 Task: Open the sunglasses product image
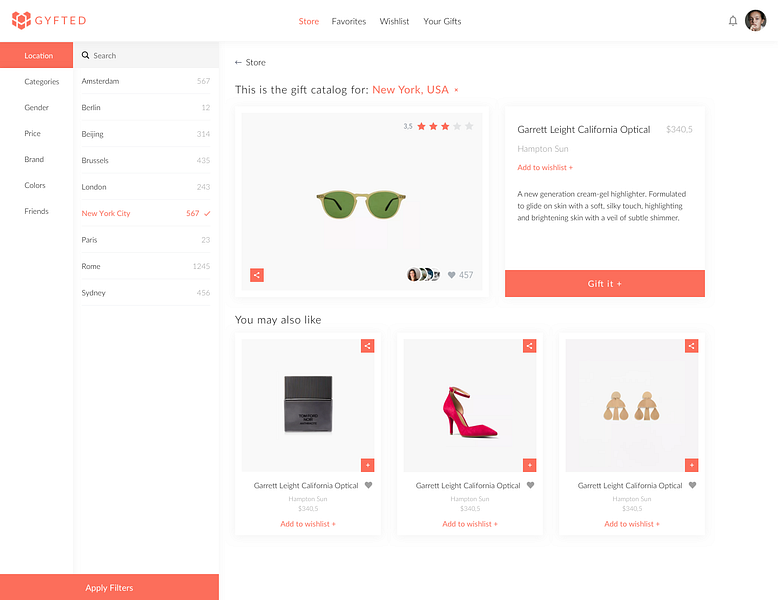coord(361,203)
